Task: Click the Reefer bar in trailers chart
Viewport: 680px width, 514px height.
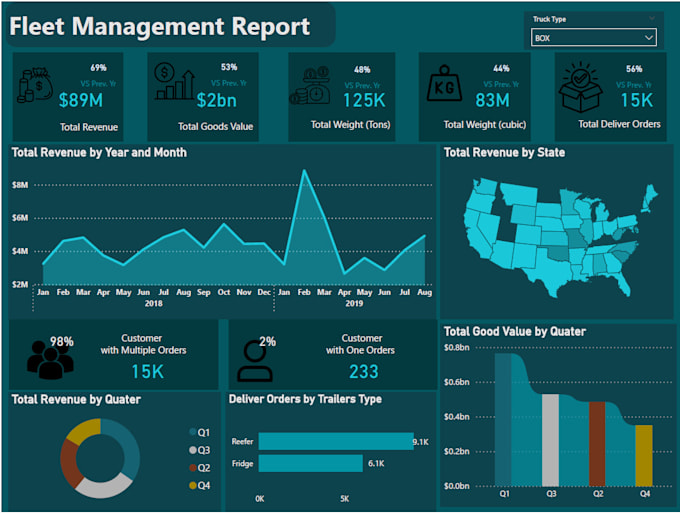Action: click(336, 441)
